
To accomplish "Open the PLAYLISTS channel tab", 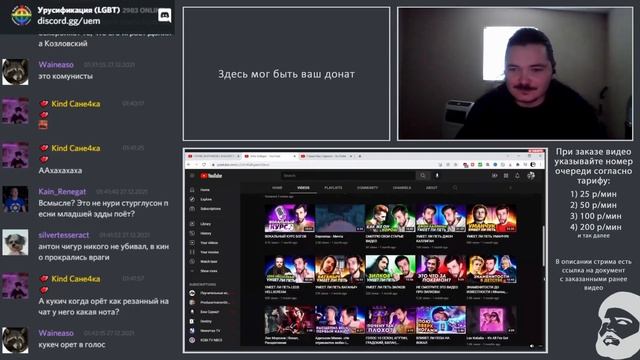I will pos(333,188).
